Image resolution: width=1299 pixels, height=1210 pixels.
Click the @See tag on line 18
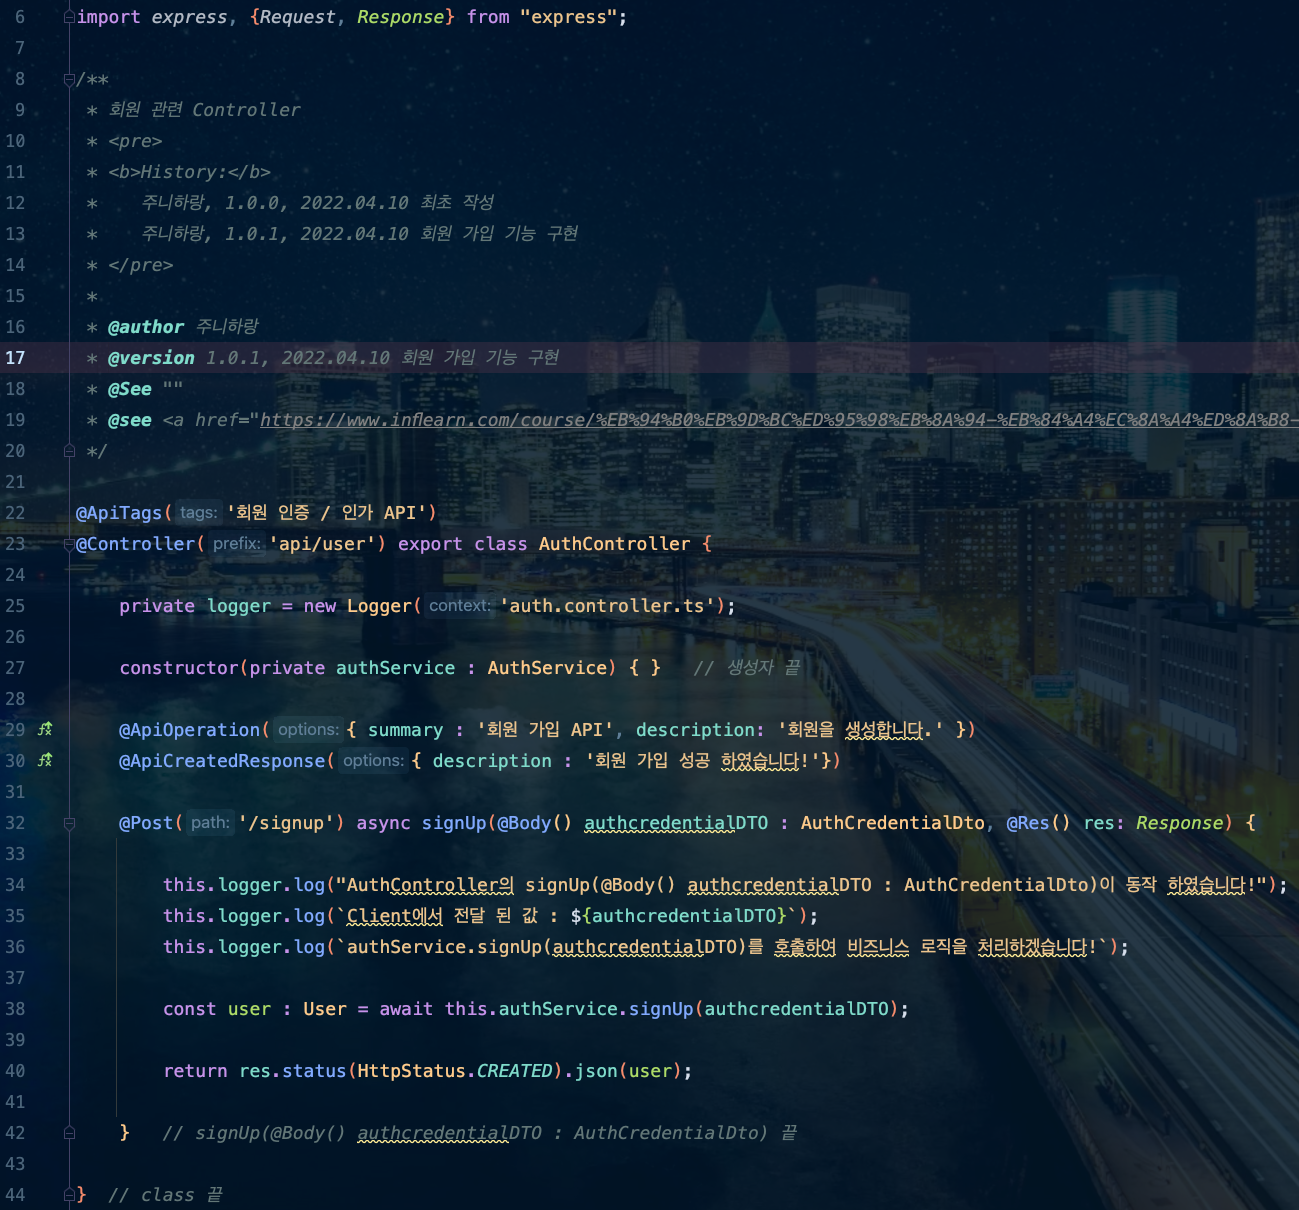pos(130,389)
